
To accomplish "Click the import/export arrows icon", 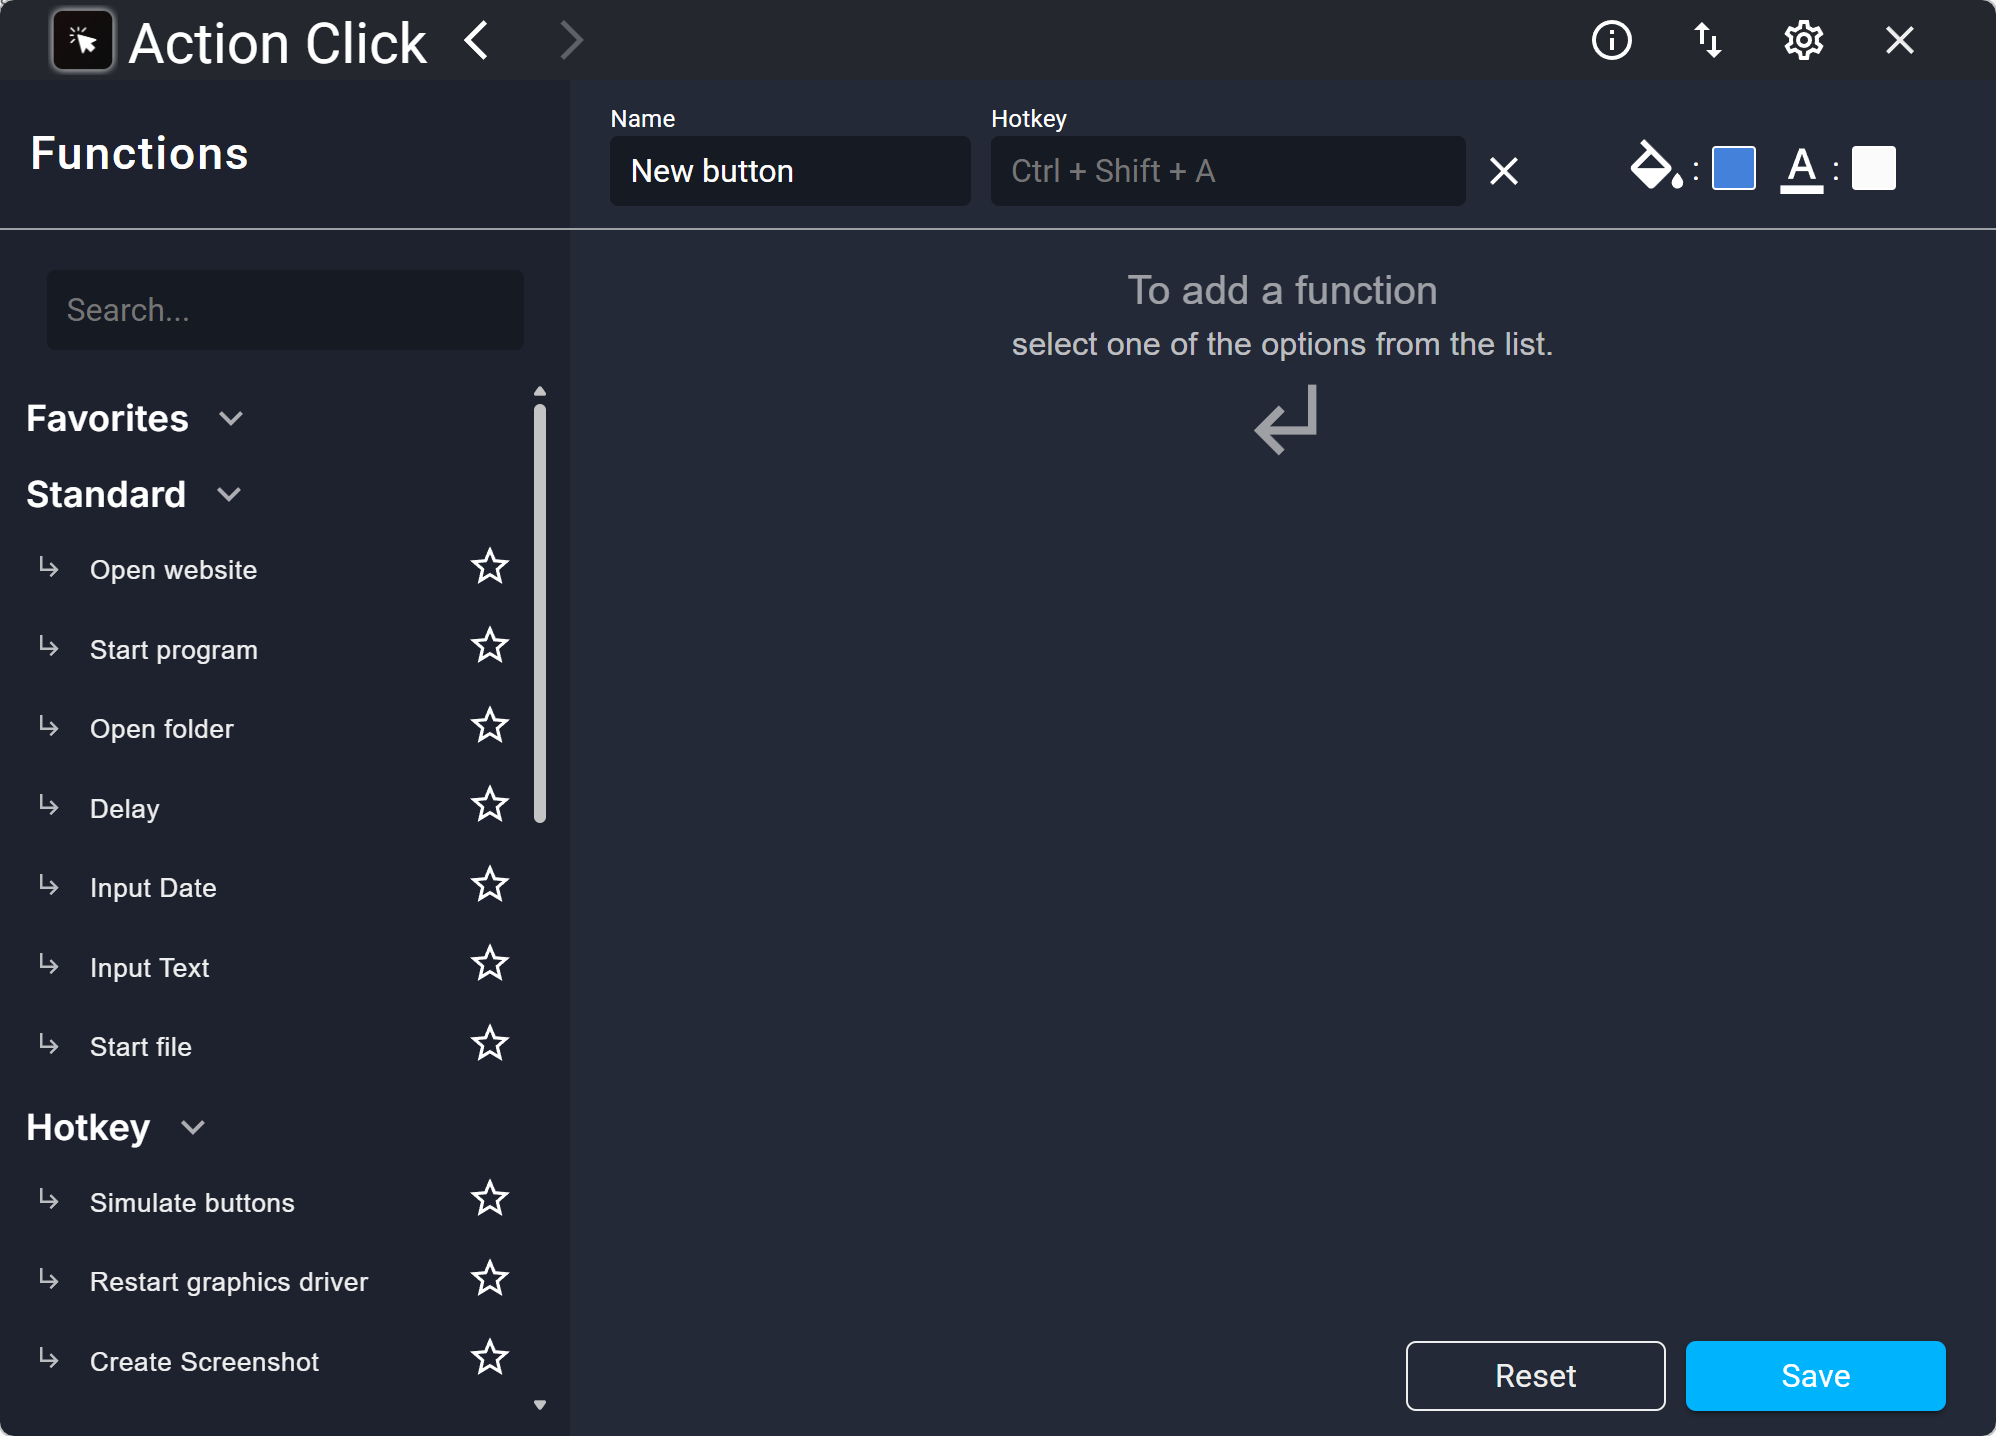I will coord(1707,41).
